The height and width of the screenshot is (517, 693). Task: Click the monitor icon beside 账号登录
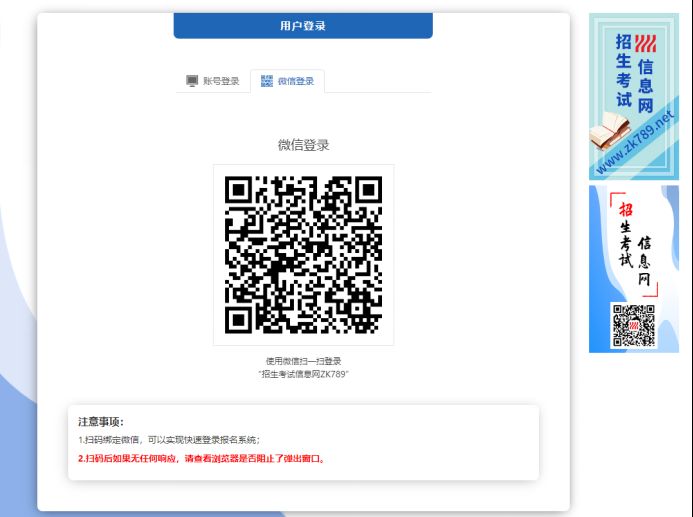192,81
